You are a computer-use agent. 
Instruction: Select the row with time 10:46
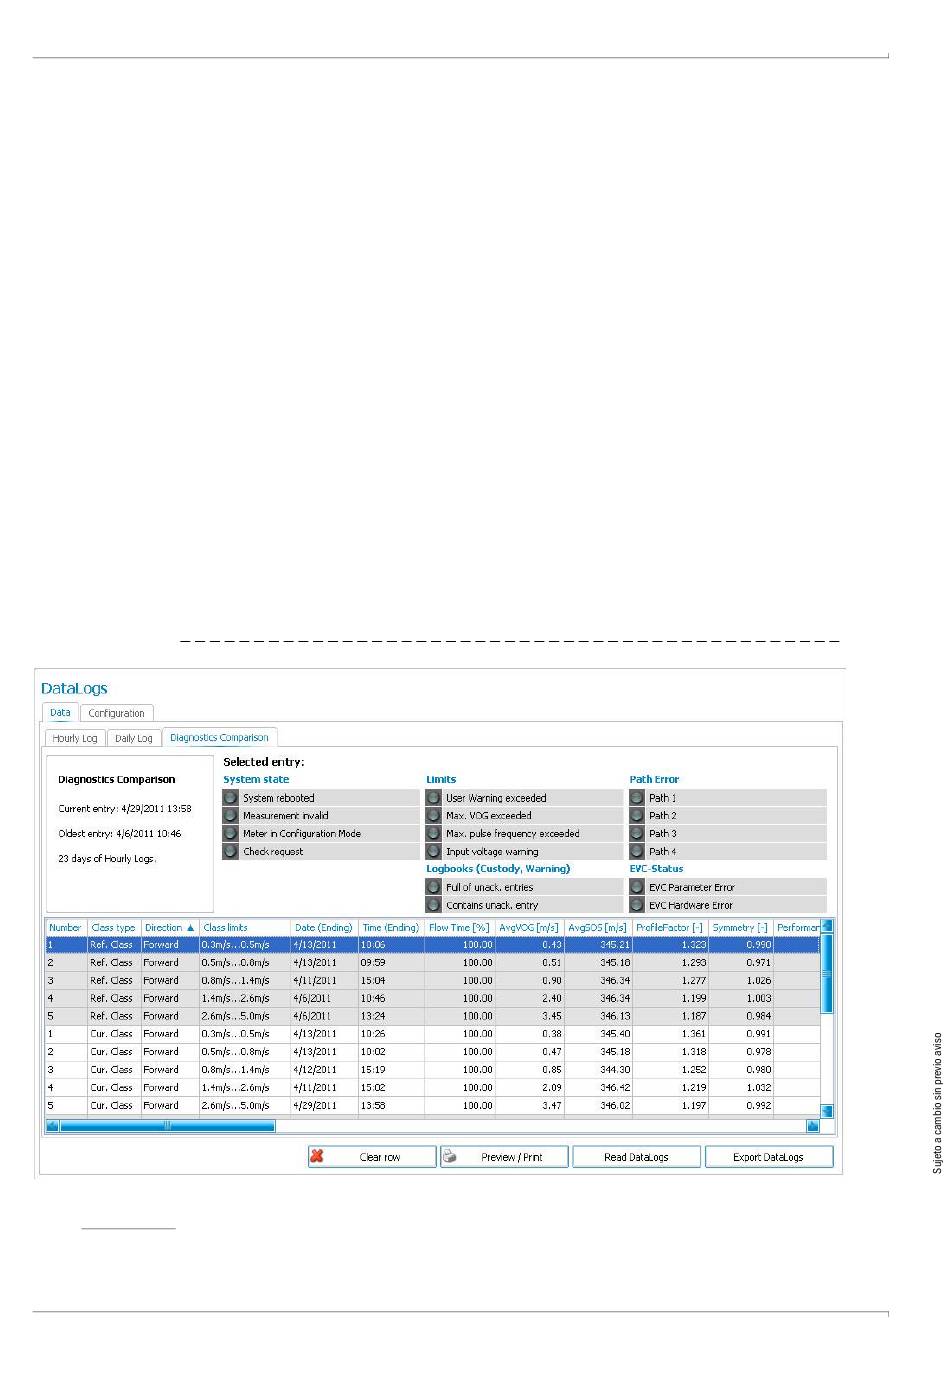433,999
